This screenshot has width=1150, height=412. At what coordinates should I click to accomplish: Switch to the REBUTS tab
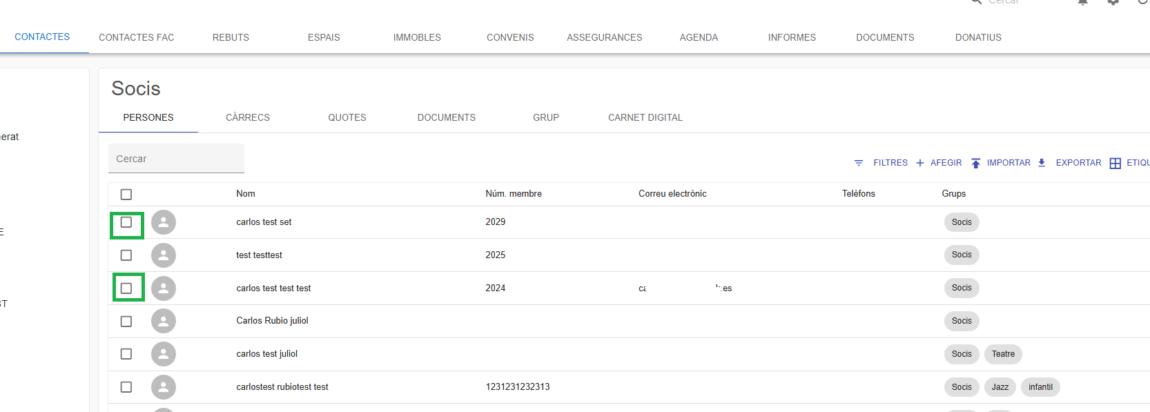click(230, 37)
